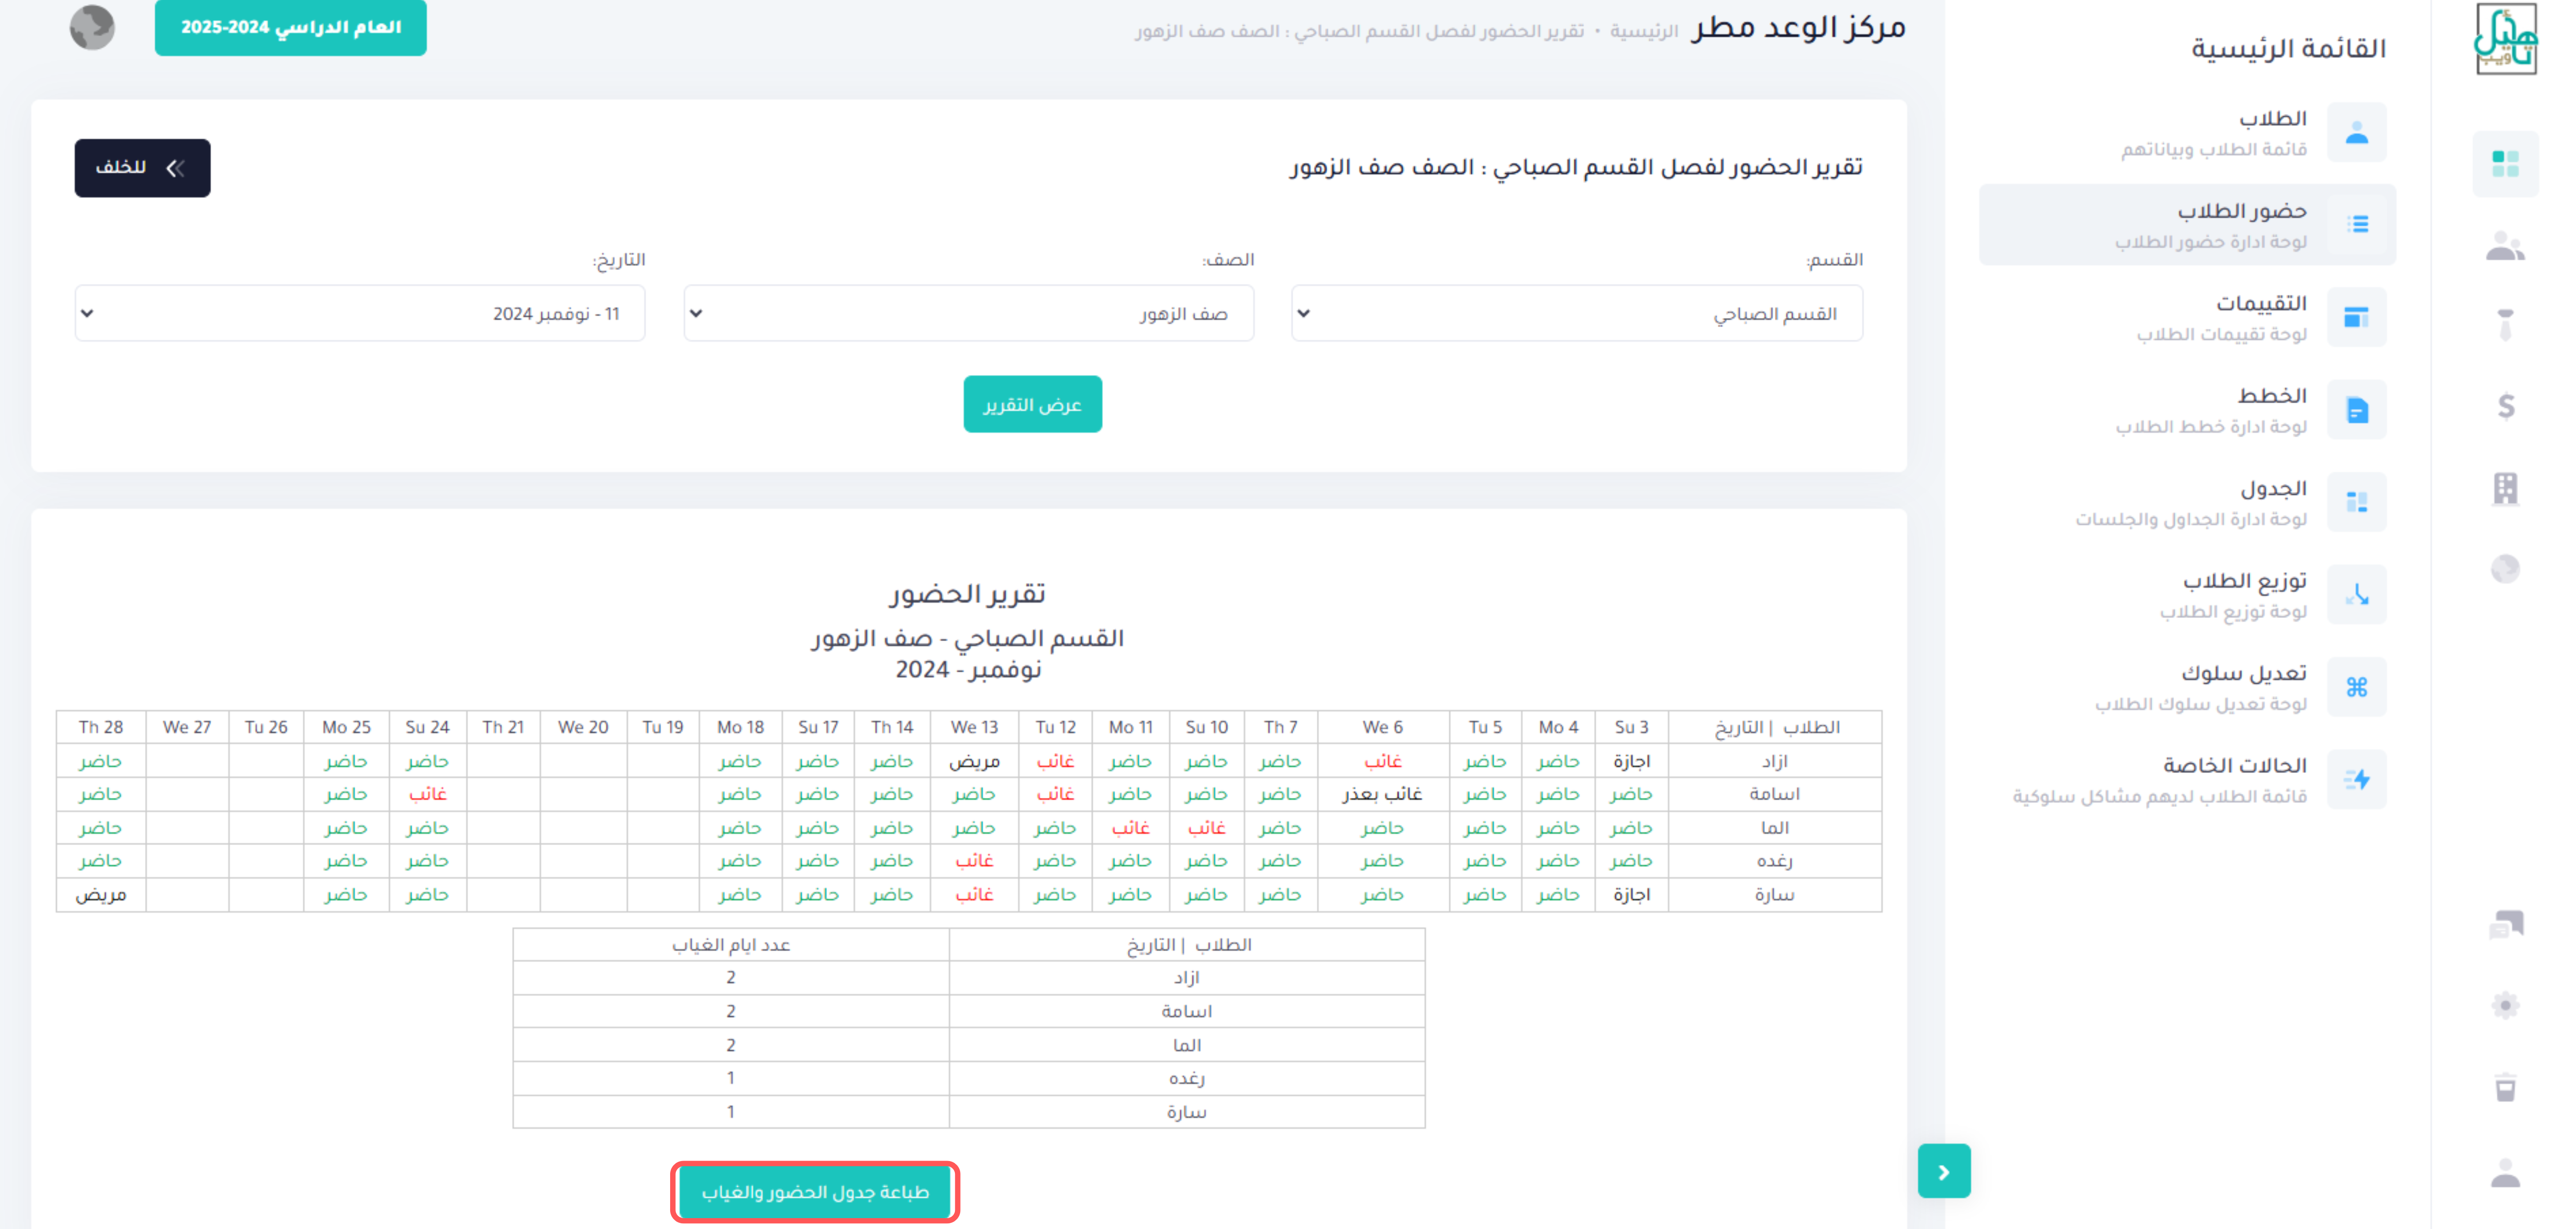Click the العام الدراسي 2024-2025 button
Screen dimensions: 2576x1229
[290, 27]
